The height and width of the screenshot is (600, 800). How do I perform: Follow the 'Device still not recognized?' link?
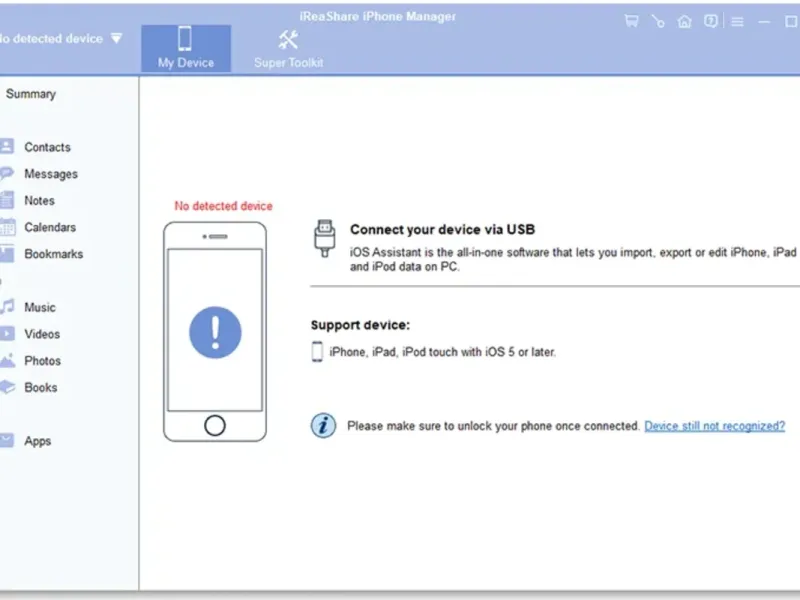click(x=714, y=426)
